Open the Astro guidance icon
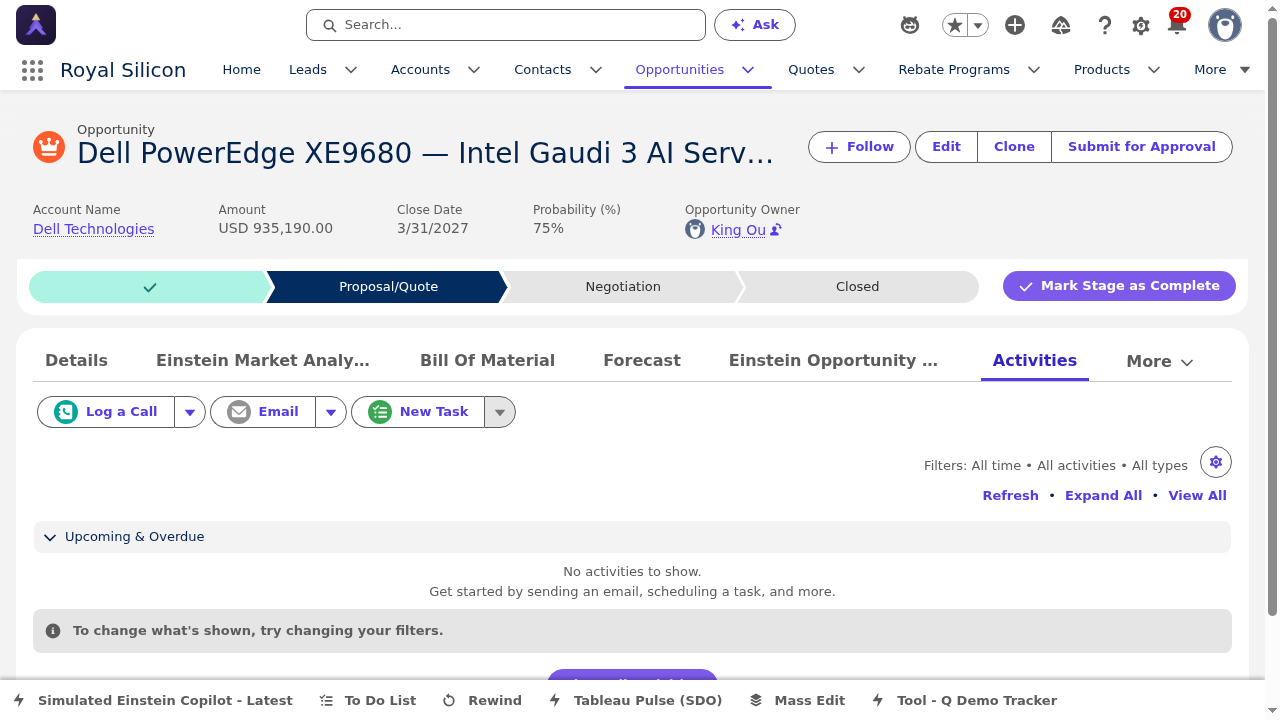The width and height of the screenshot is (1280, 720). [x=910, y=25]
